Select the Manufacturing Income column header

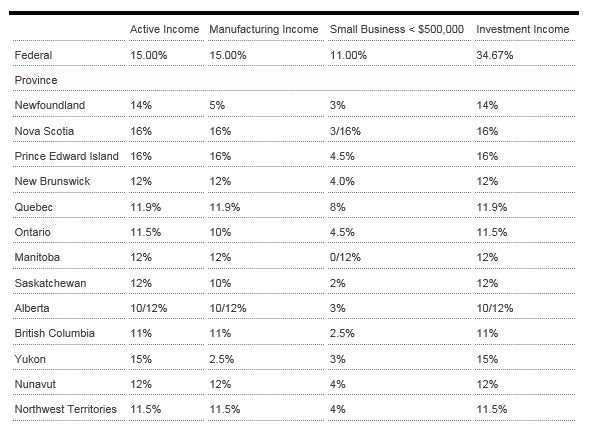coord(264,29)
